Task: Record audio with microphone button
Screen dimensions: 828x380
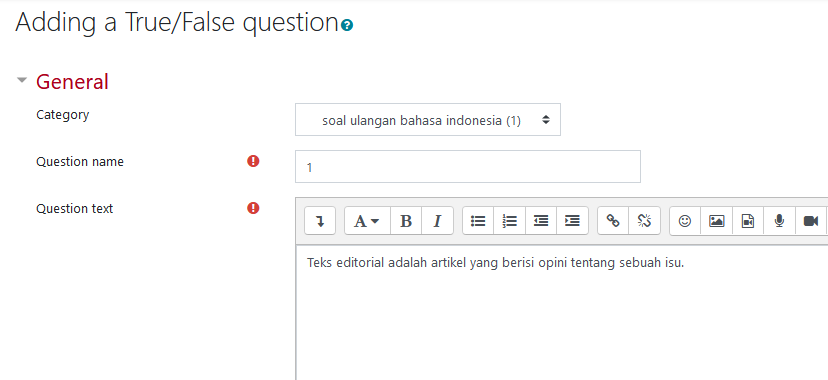Action: [779, 221]
